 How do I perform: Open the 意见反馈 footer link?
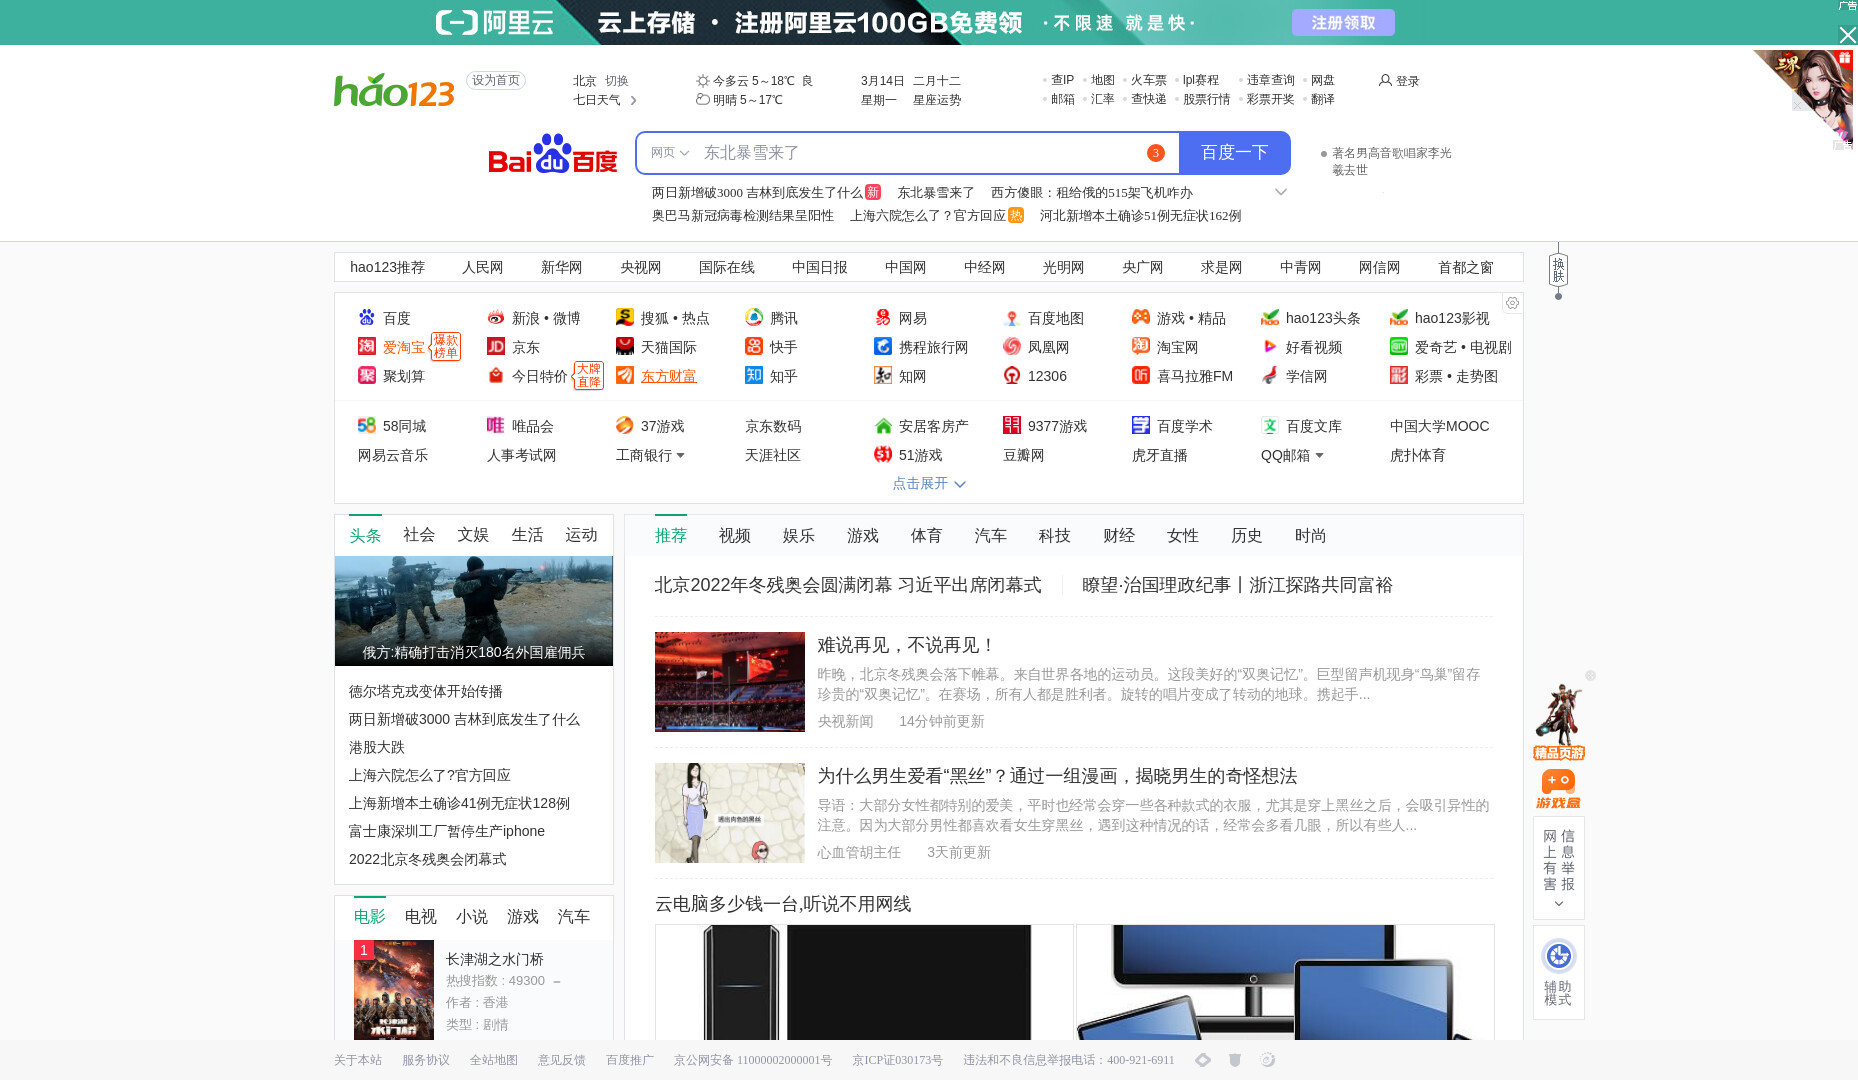tap(562, 1060)
